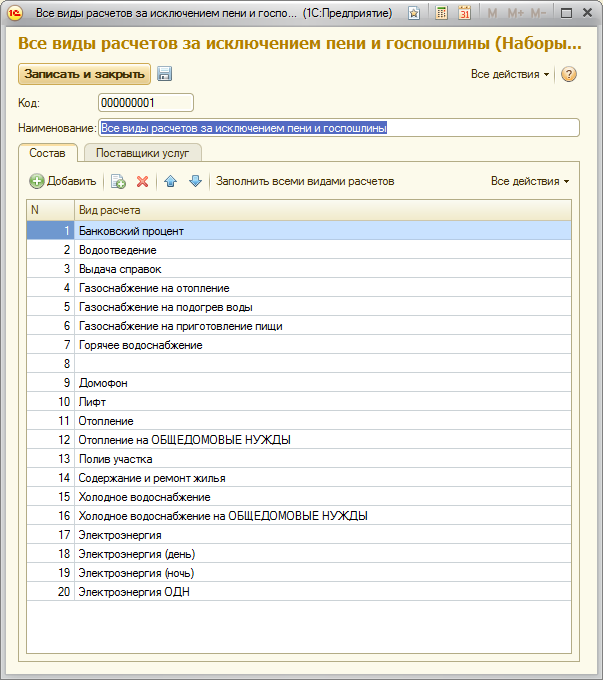Open the calendar icon in title bar
Screen dimensions: 603x680
point(465,13)
